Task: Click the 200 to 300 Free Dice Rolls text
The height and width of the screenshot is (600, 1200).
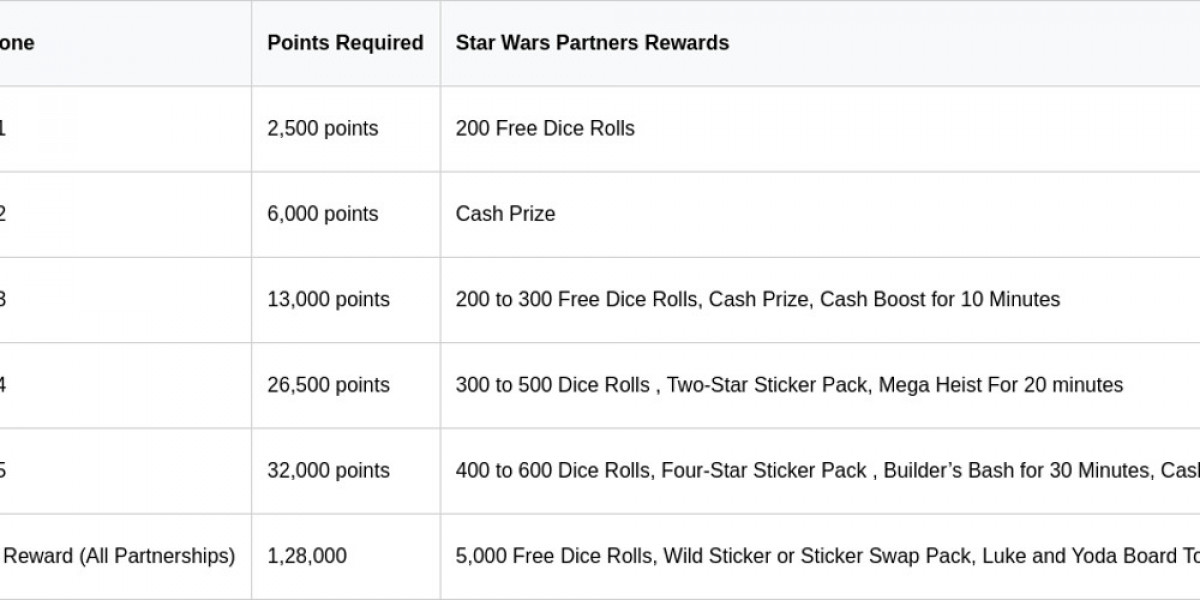Action: (577, 300)
